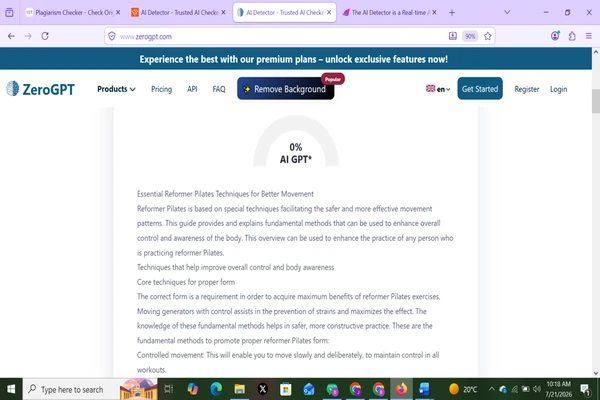The width and height of the screenshot is (600, 400).
Task: Click the 90% zoom level indicator
Action: (x=470, y=36)
